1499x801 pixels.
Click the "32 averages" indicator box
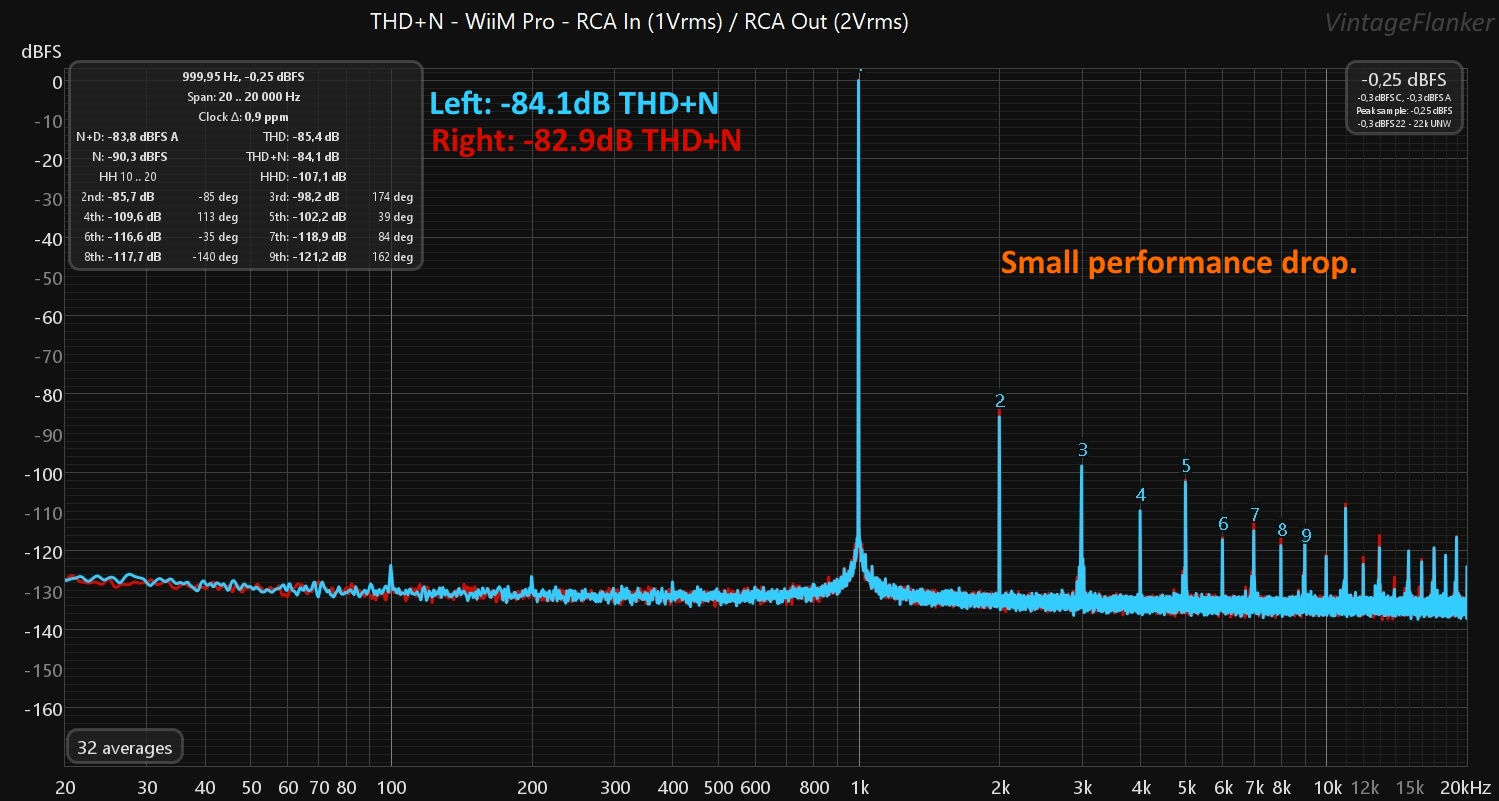point(125,747)
